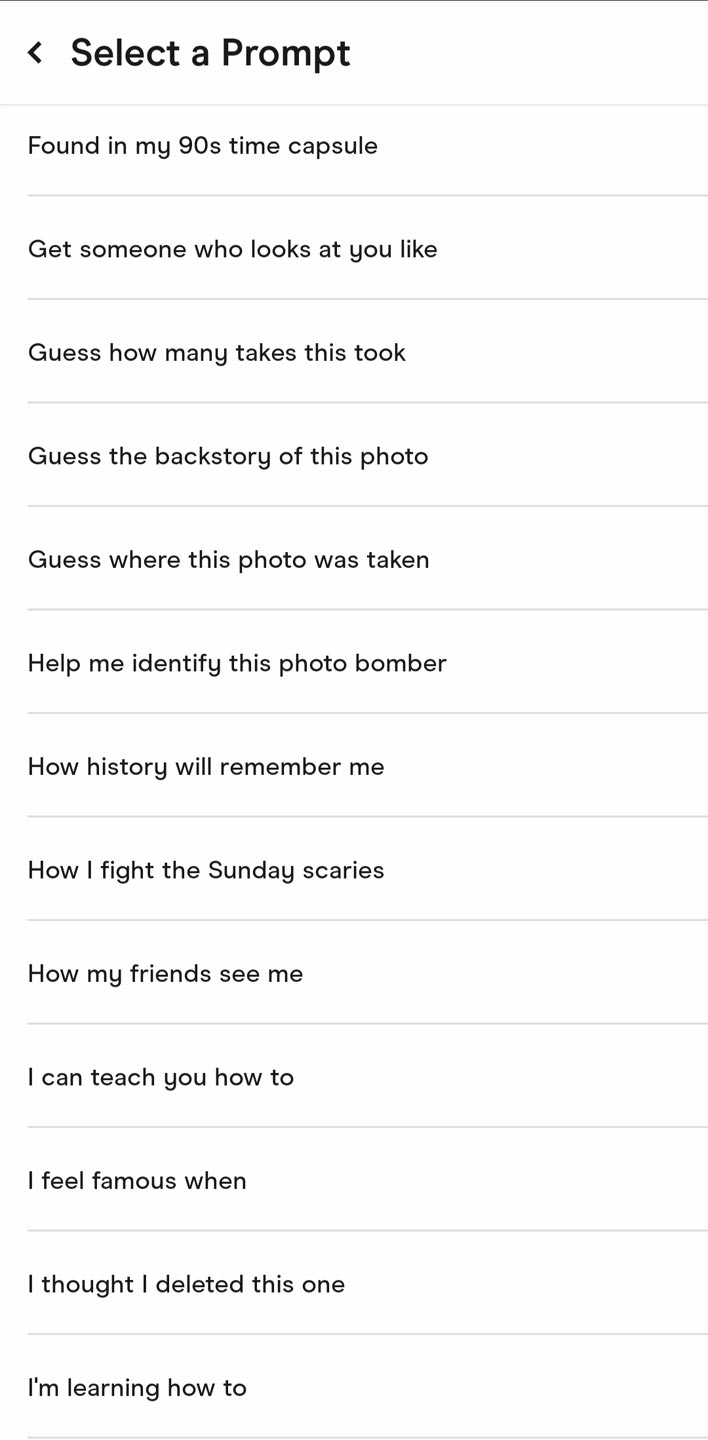Choose 'Get someone who looks at you like'
Viewport: 708px width, 1440px height.
354,249
